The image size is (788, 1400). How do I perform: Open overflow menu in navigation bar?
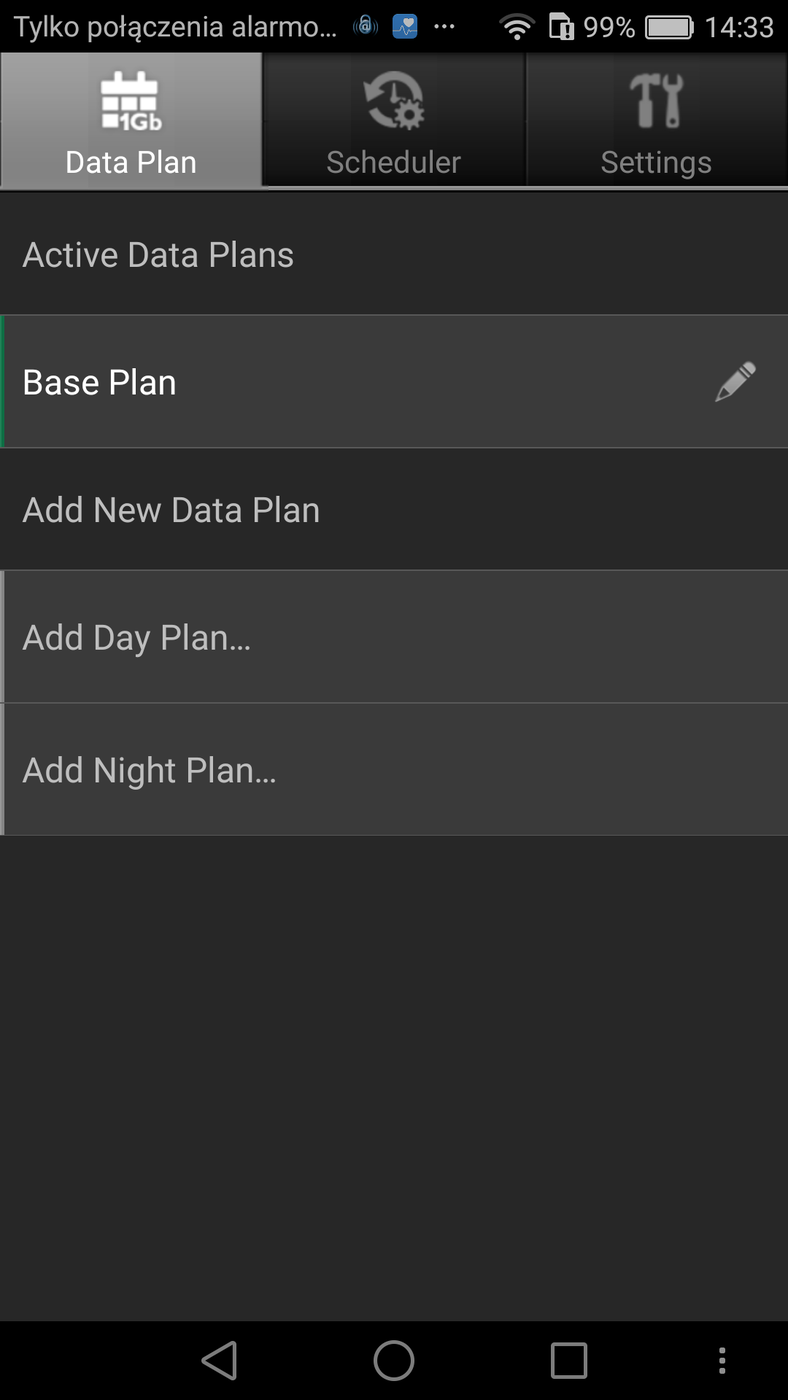722,1360
